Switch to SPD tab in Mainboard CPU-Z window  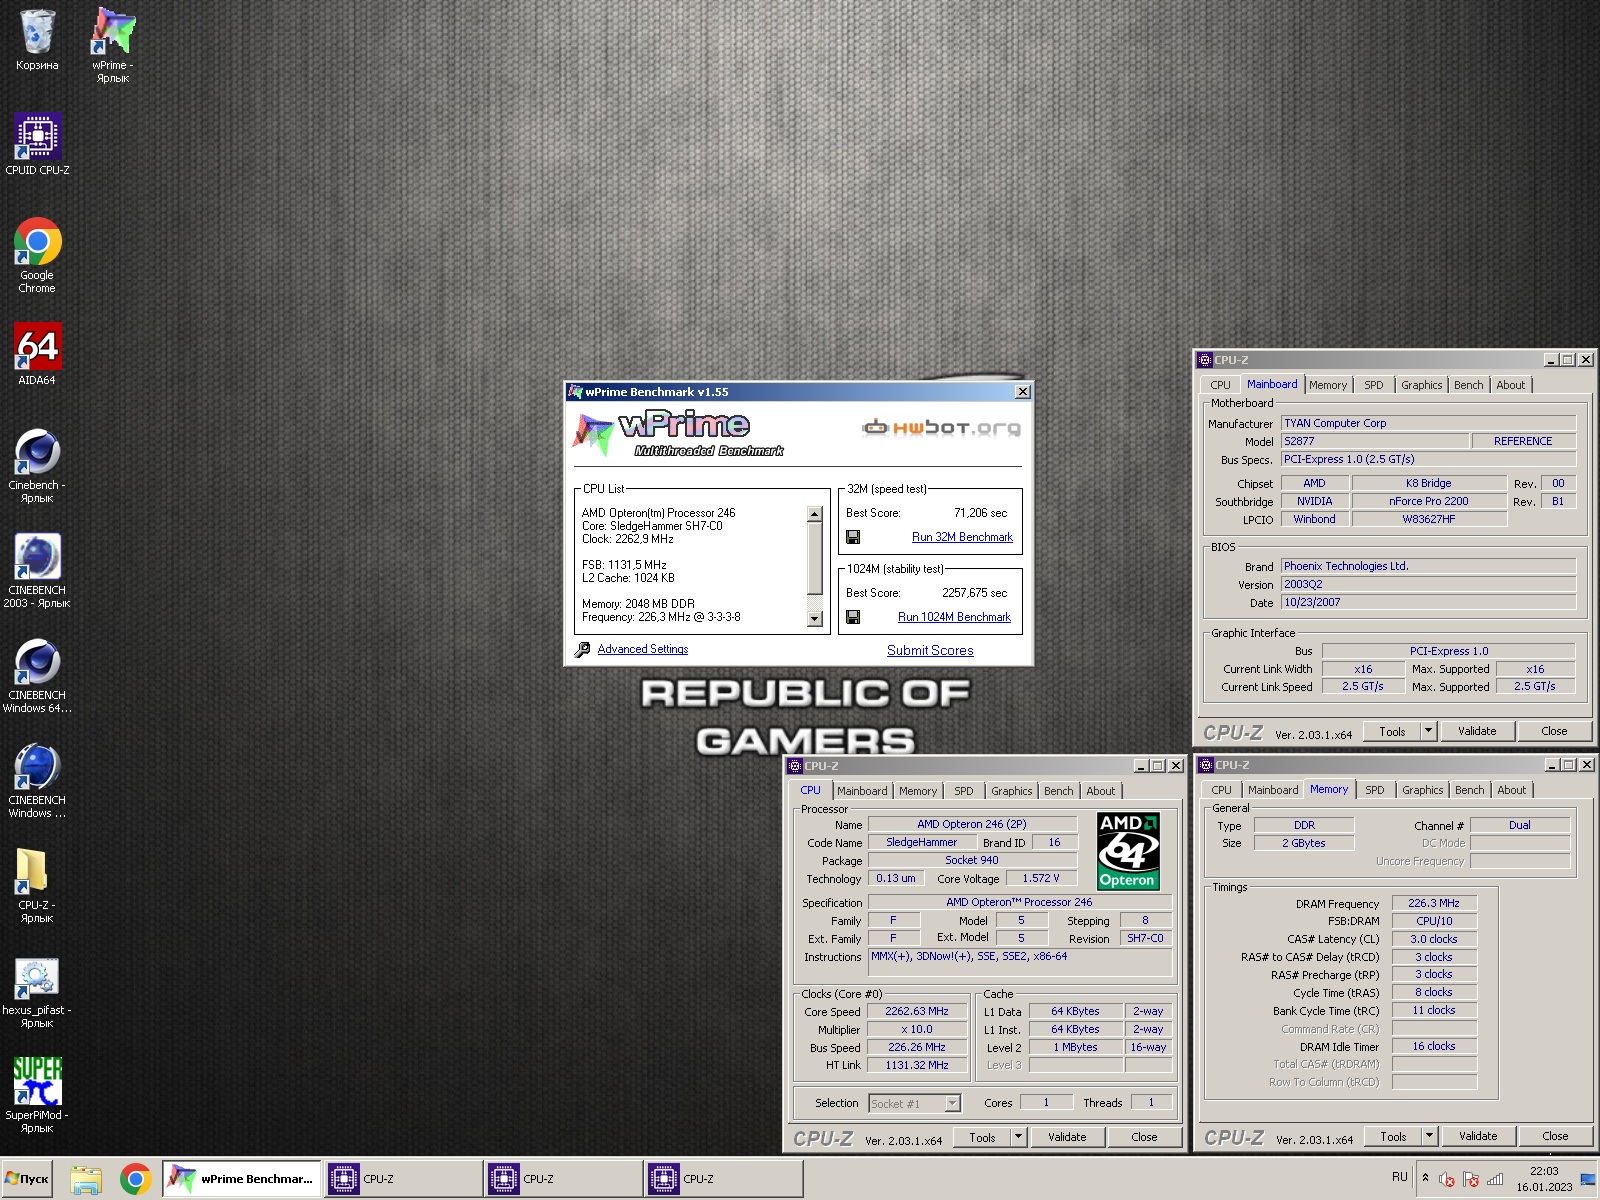pyautogui.click(x=1374, y=385)
